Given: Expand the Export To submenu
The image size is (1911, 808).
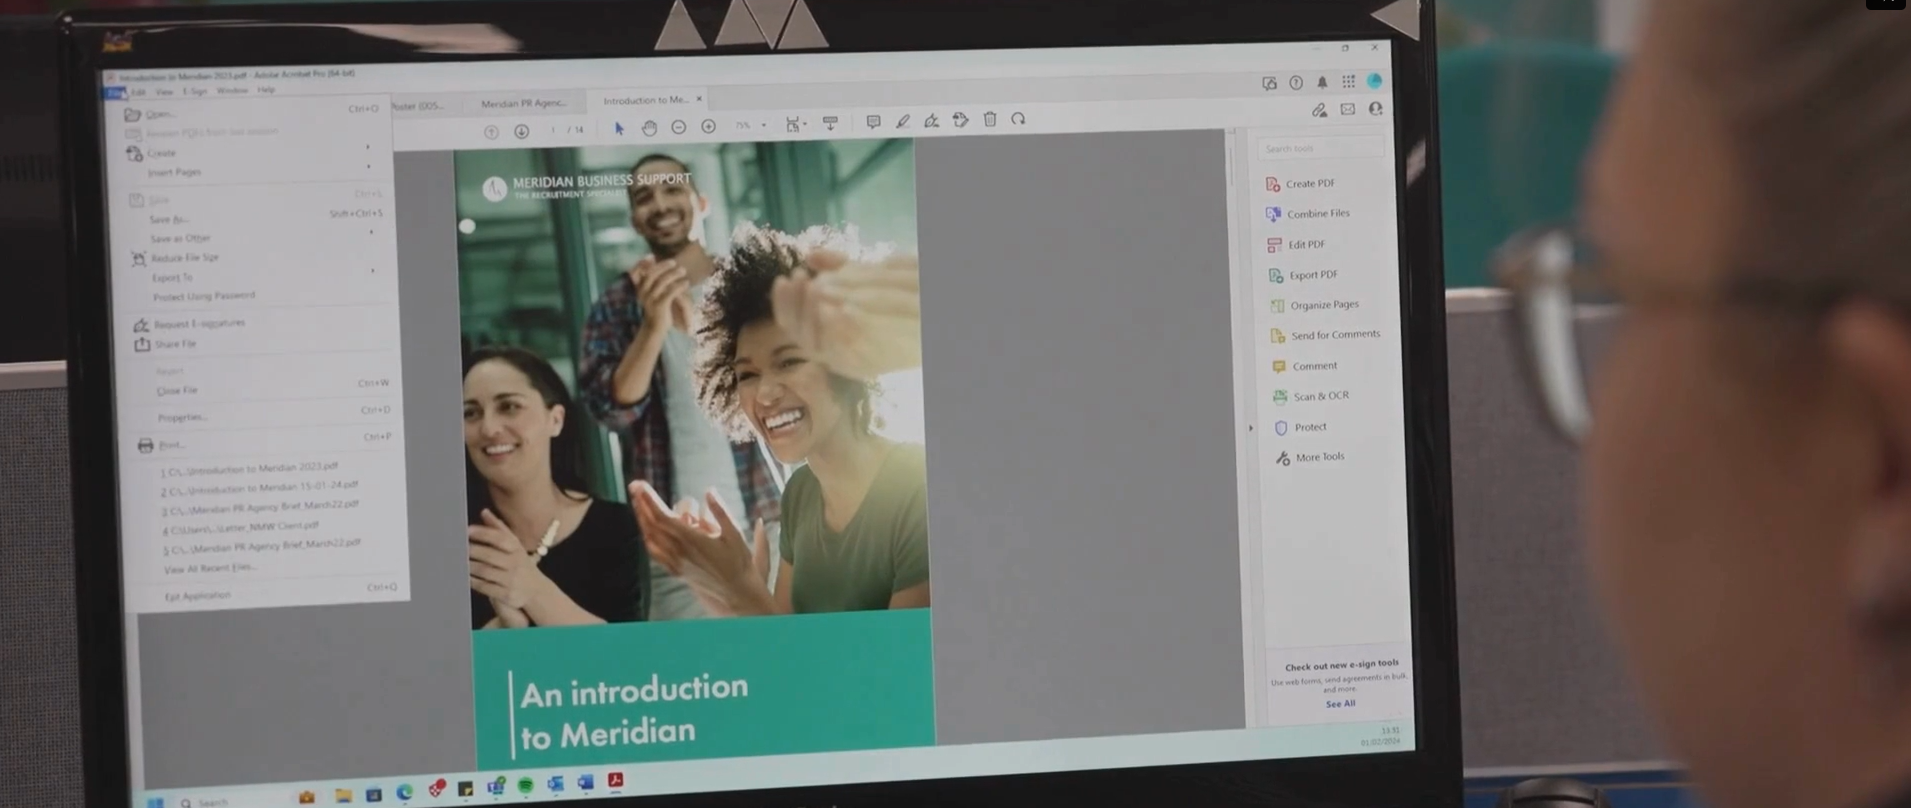Looking at the screenshot, I should pyautogui.click(x=172, y=277).
